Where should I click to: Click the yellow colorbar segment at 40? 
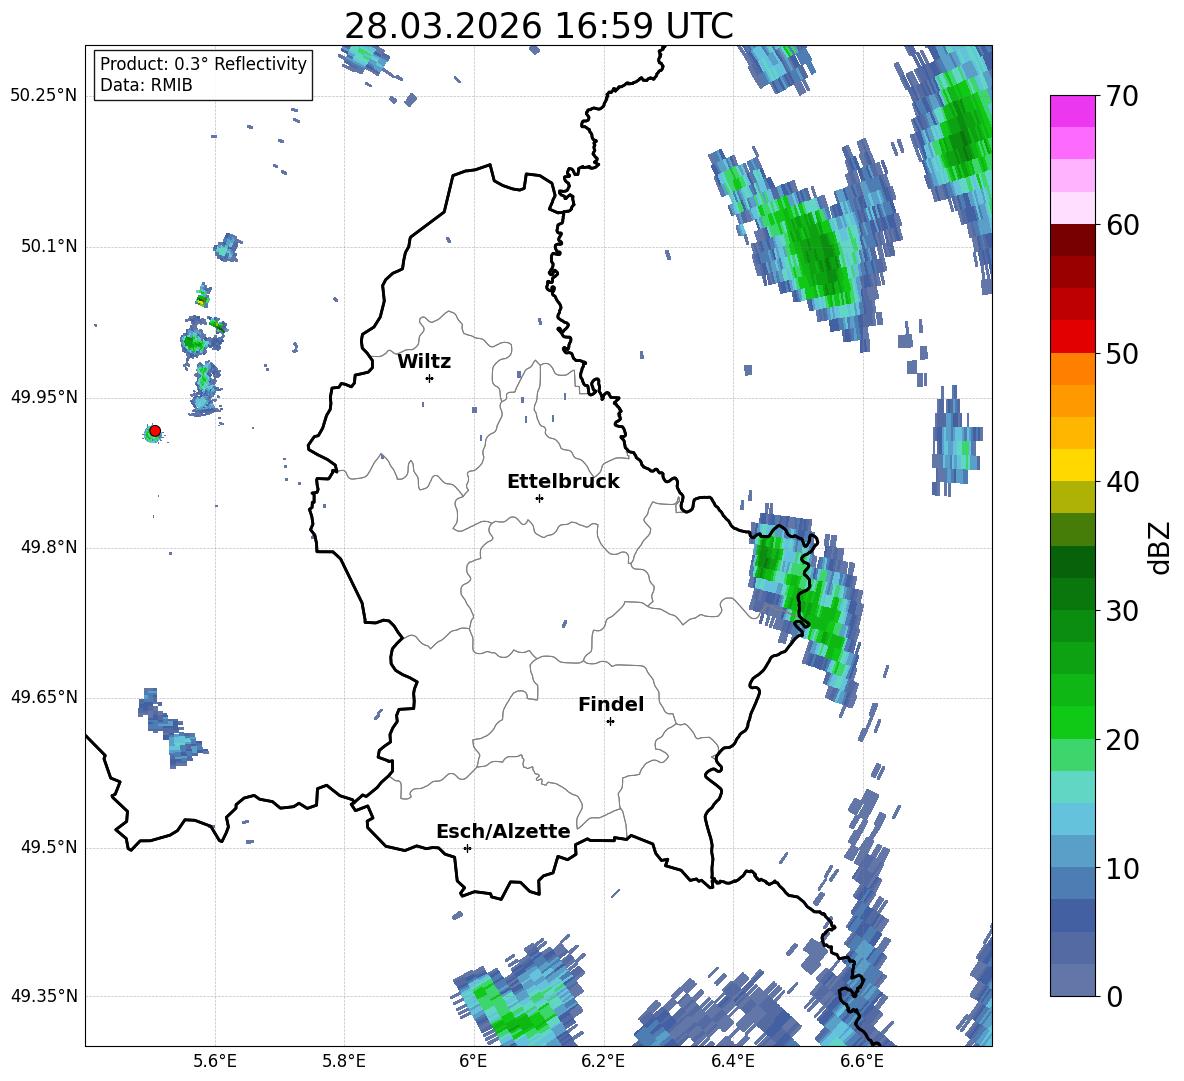(1072, 465)
